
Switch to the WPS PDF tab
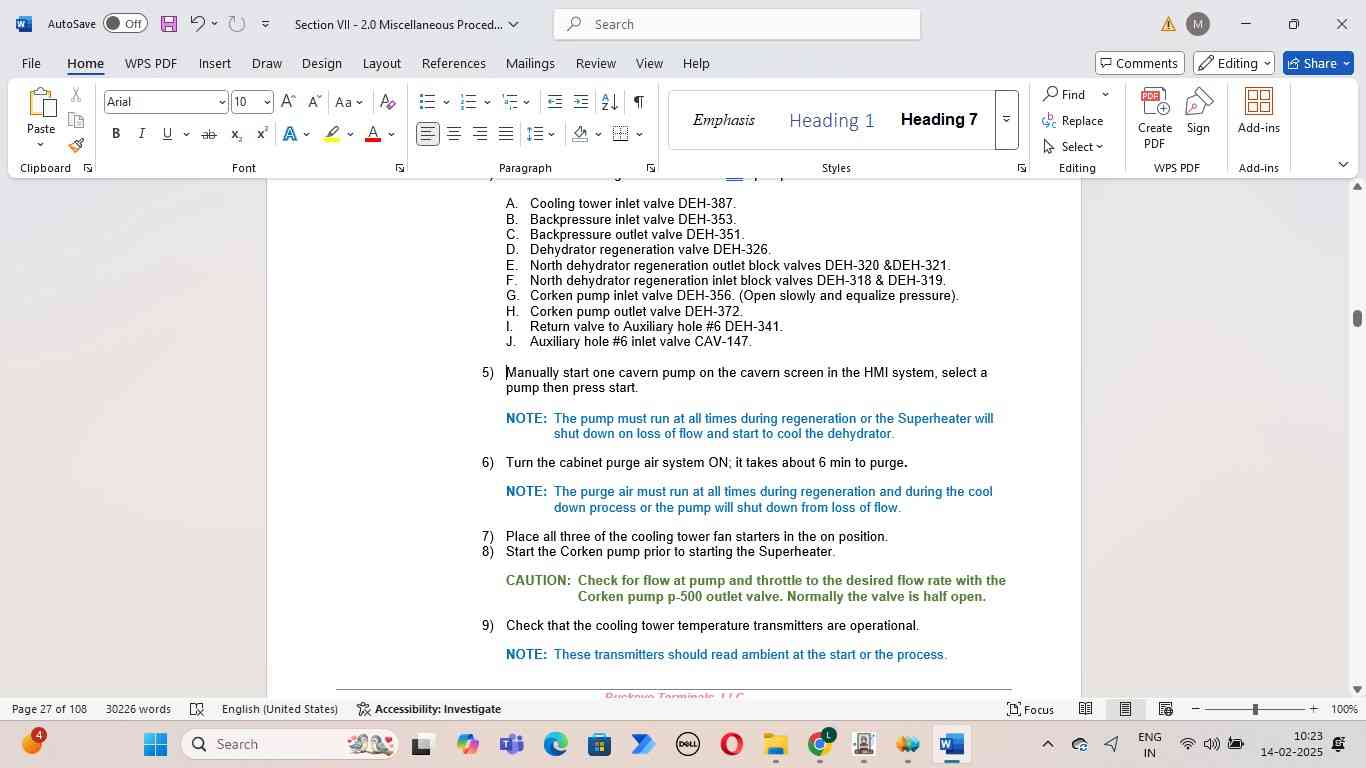pos(151,63)
